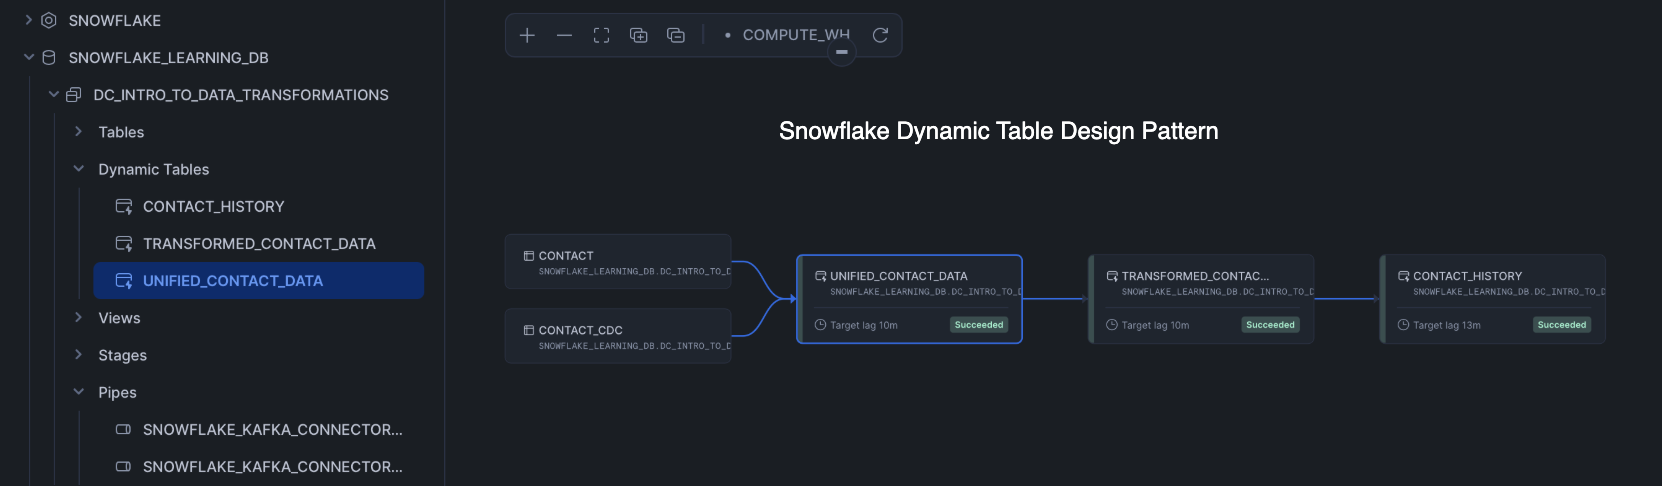Collapse the DC_INTRO_TO_DATA_TRANSFORMATIONS schema

(54, 94)
